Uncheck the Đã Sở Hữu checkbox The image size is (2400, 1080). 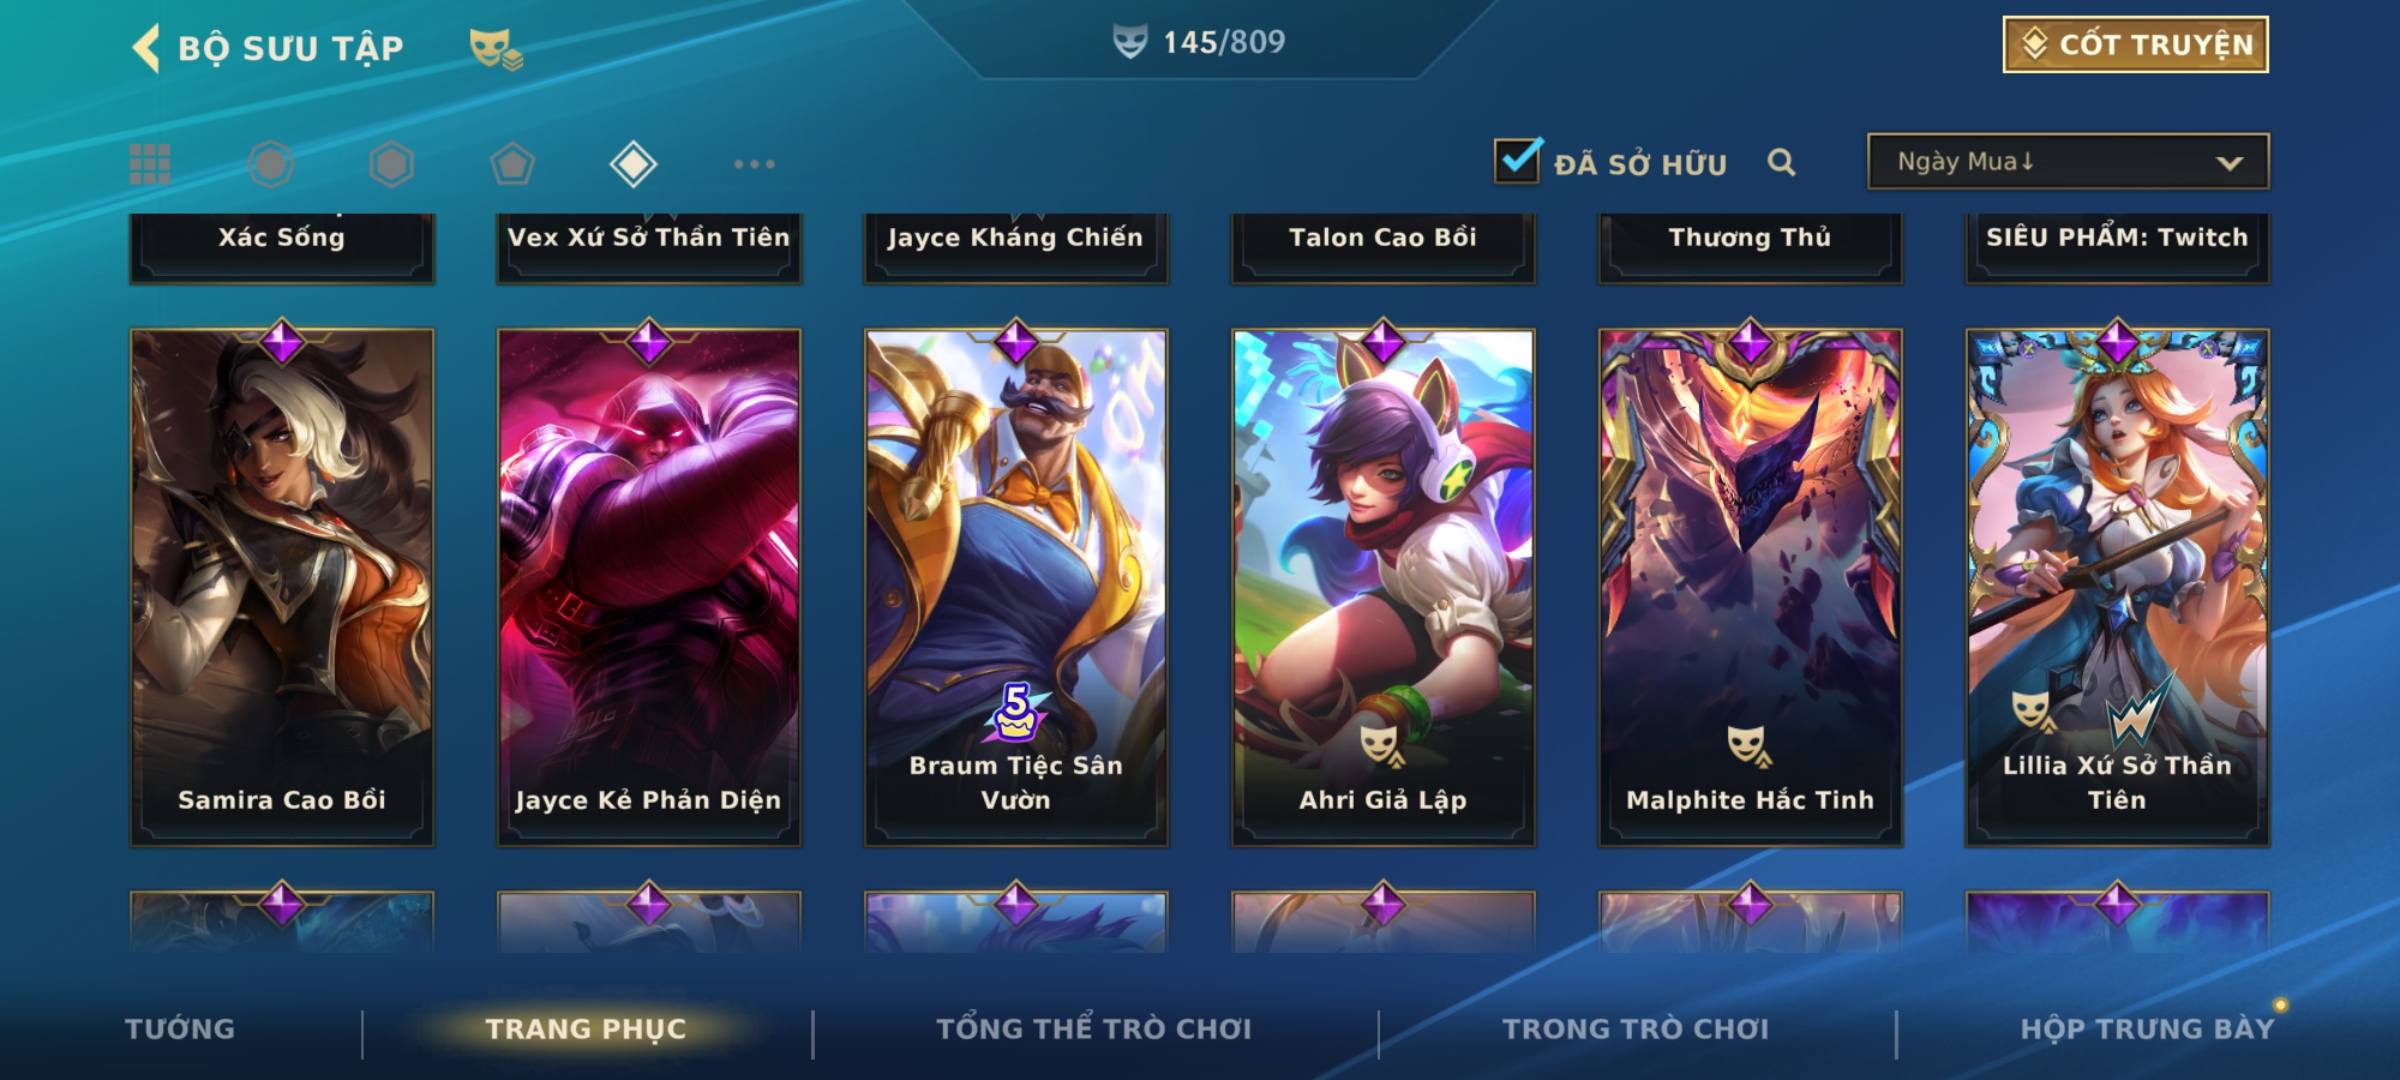click(x=1517, y=161)
